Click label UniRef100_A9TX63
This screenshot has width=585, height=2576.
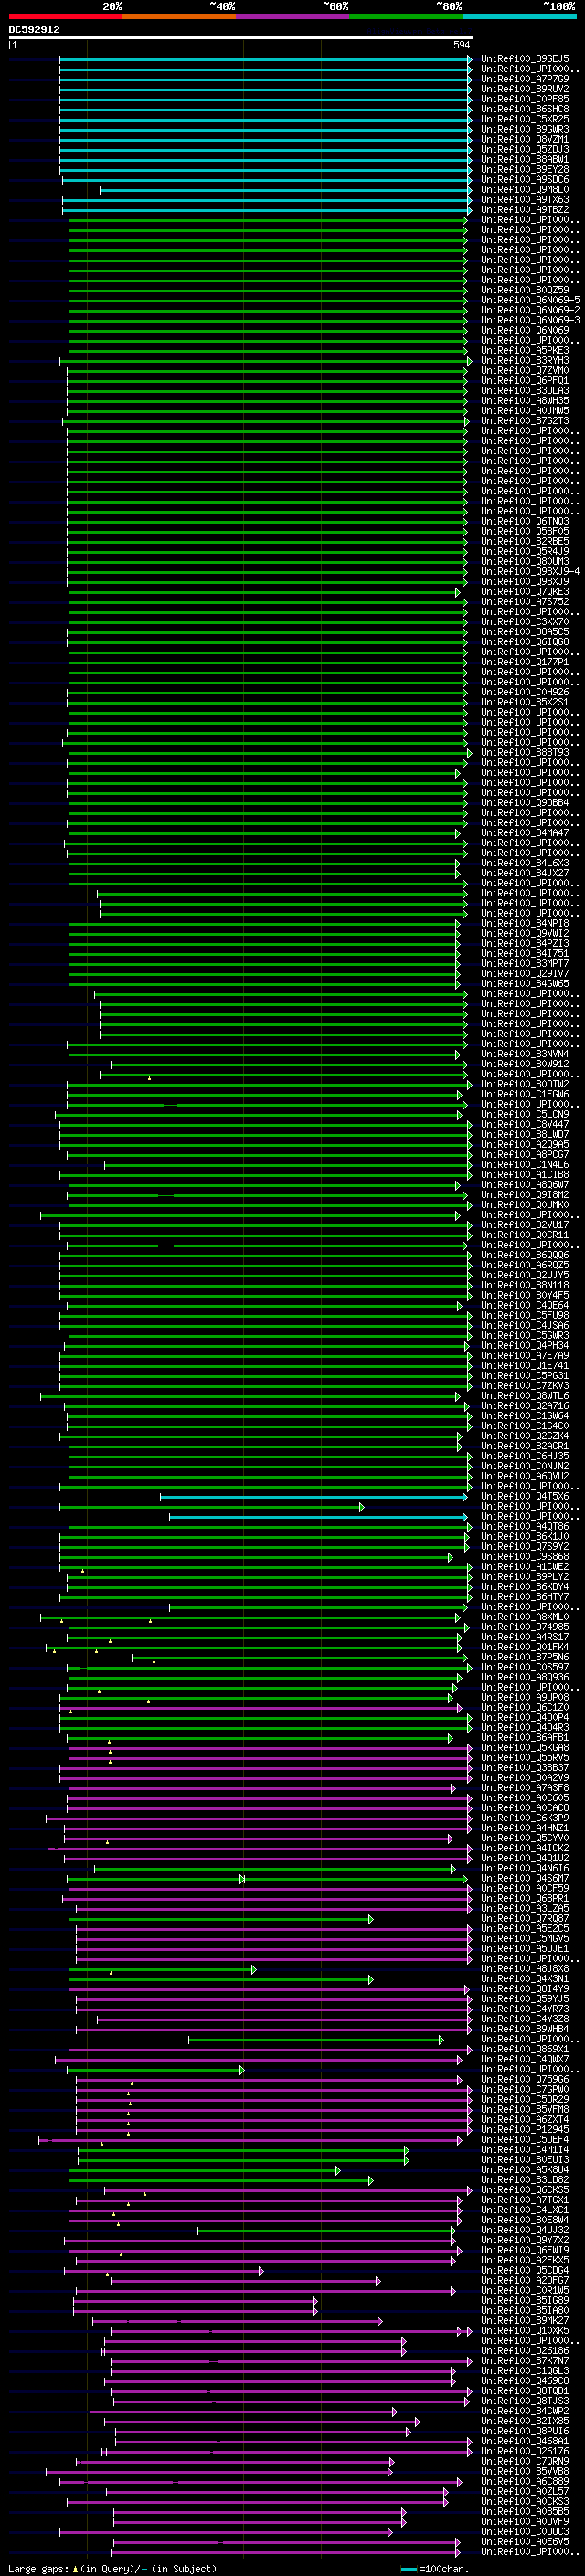pos(524,200)
